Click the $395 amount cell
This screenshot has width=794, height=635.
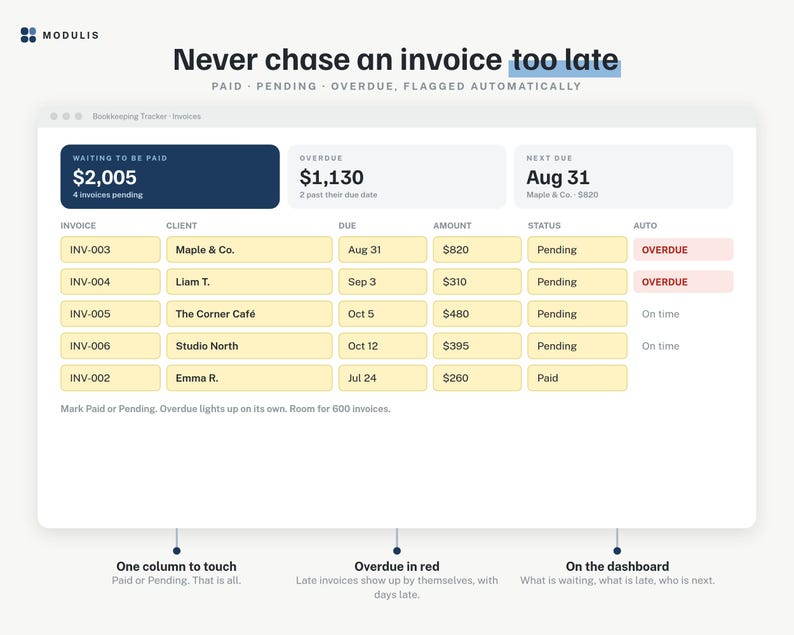coord(477,346)
